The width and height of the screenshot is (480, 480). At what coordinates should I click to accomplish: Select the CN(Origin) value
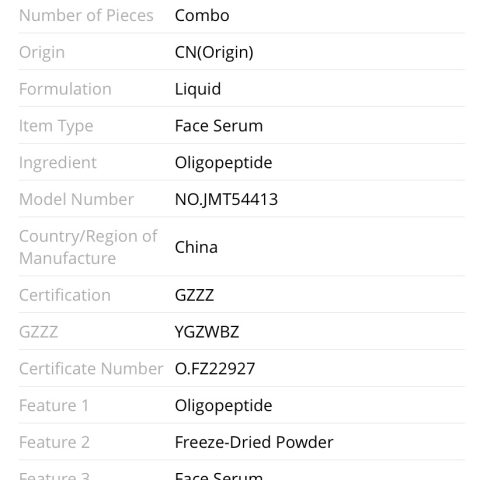pos(214,53)
